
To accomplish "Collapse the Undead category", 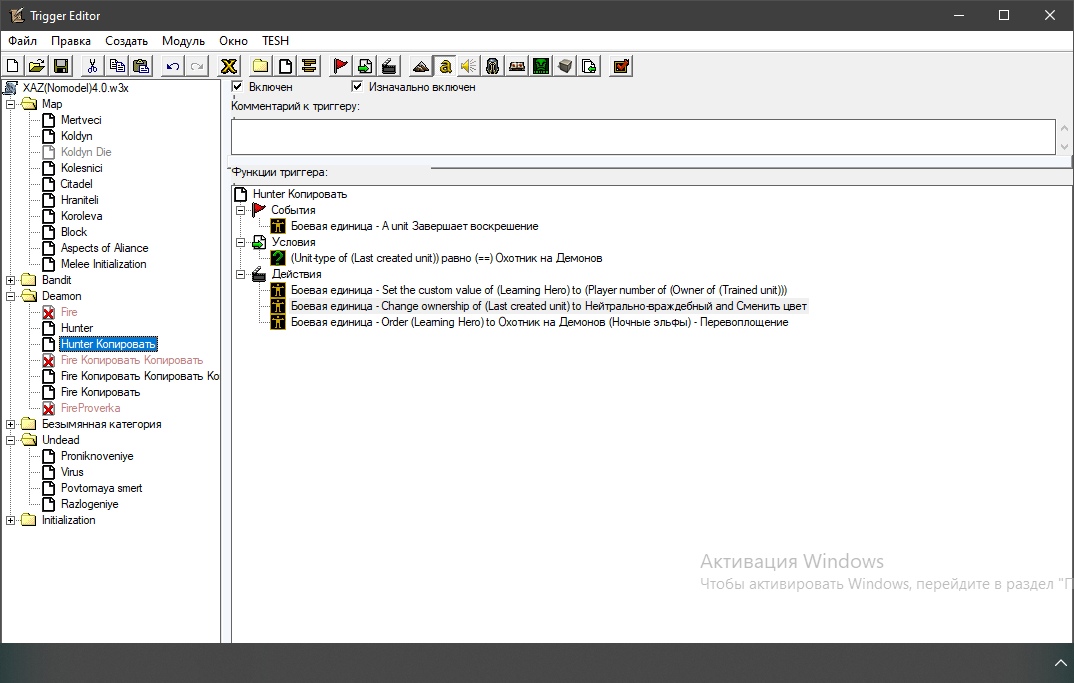I will click(x=10, y=440).
